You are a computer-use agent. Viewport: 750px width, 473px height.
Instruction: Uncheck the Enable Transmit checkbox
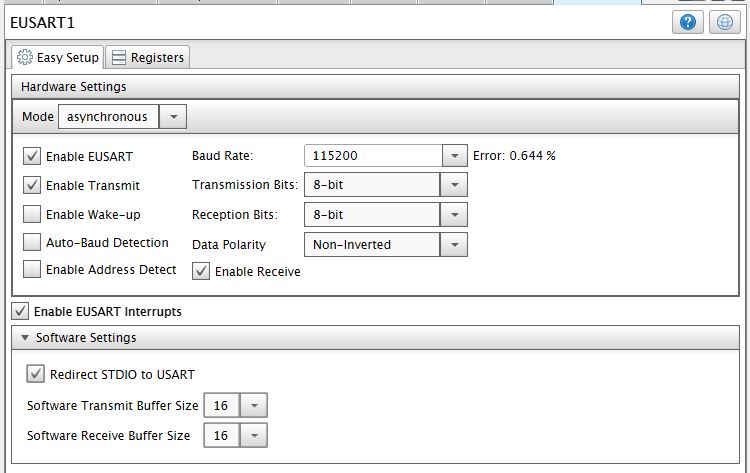click(x=32, y=185)
